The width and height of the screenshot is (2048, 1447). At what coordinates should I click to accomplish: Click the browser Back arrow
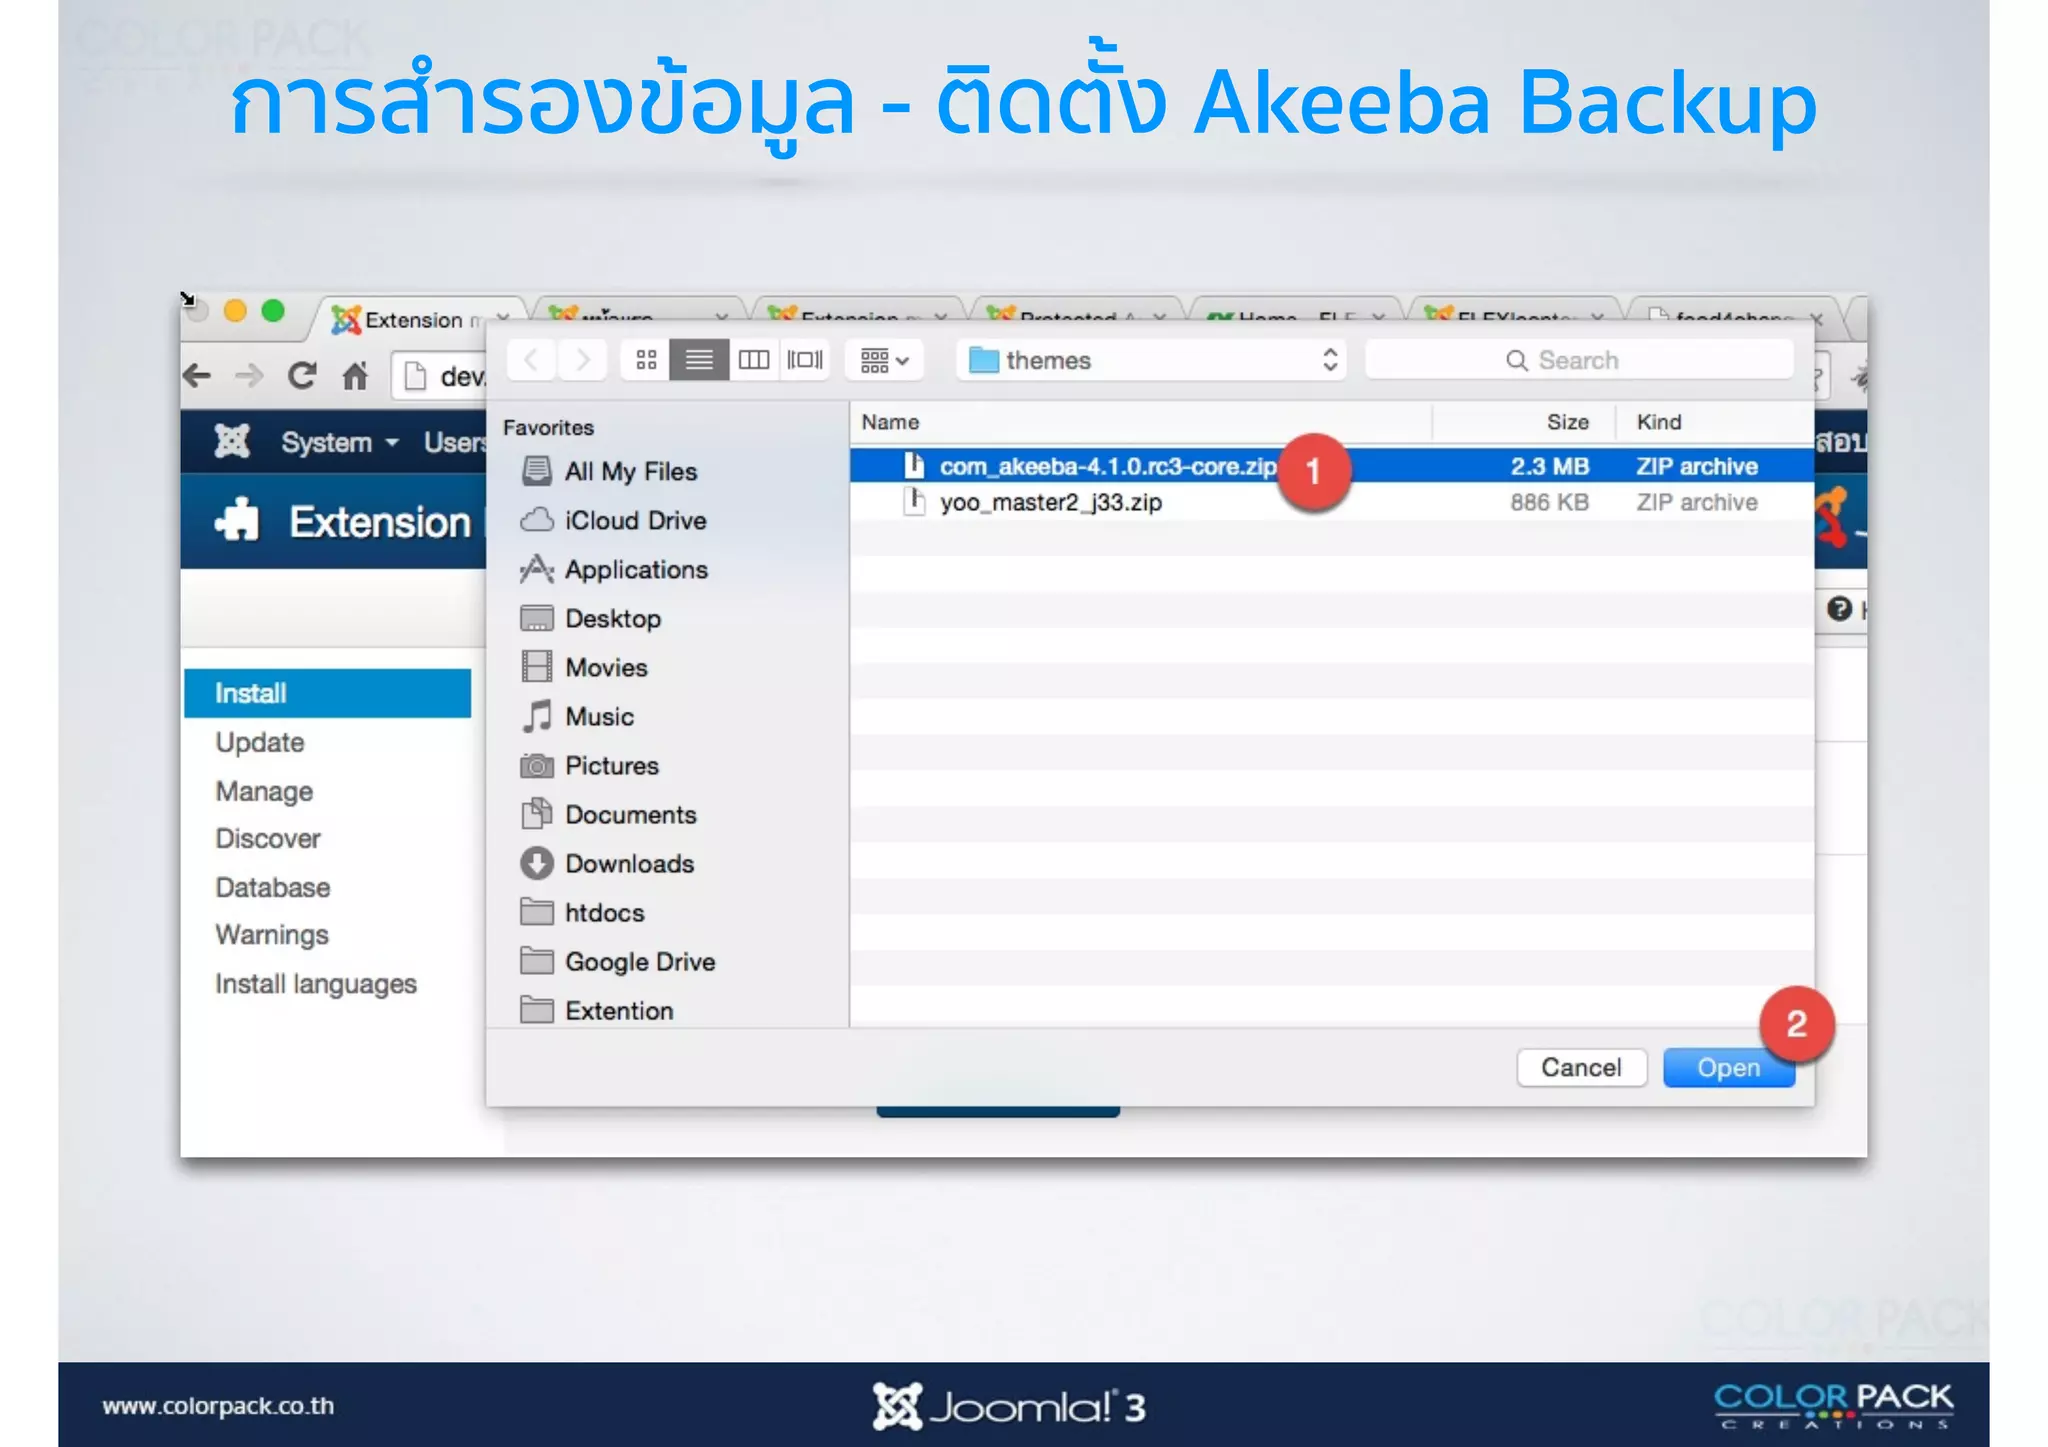pyautogui.click(x=198, y=376)
